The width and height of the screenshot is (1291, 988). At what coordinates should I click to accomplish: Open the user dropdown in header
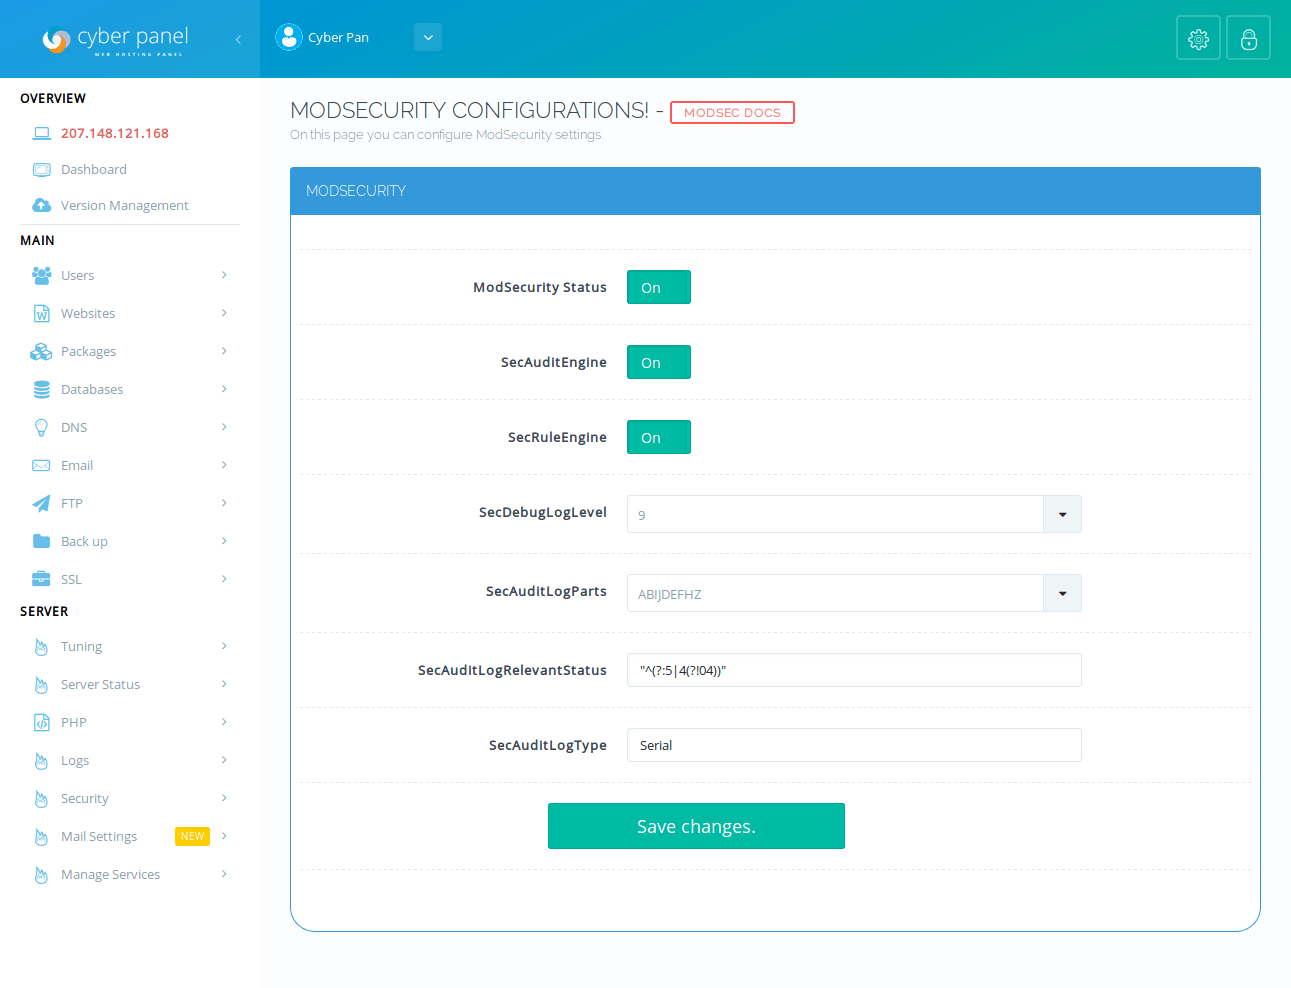[x=428, y=37]
